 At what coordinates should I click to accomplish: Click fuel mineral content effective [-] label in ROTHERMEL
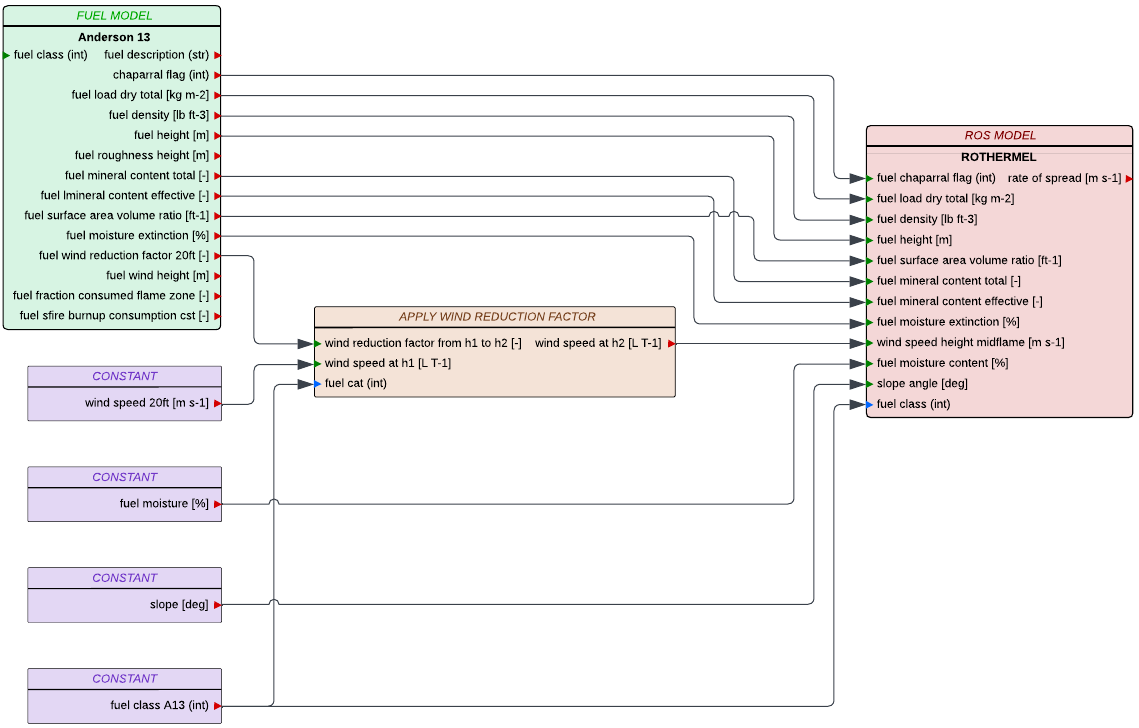click(x=960, y=302)
